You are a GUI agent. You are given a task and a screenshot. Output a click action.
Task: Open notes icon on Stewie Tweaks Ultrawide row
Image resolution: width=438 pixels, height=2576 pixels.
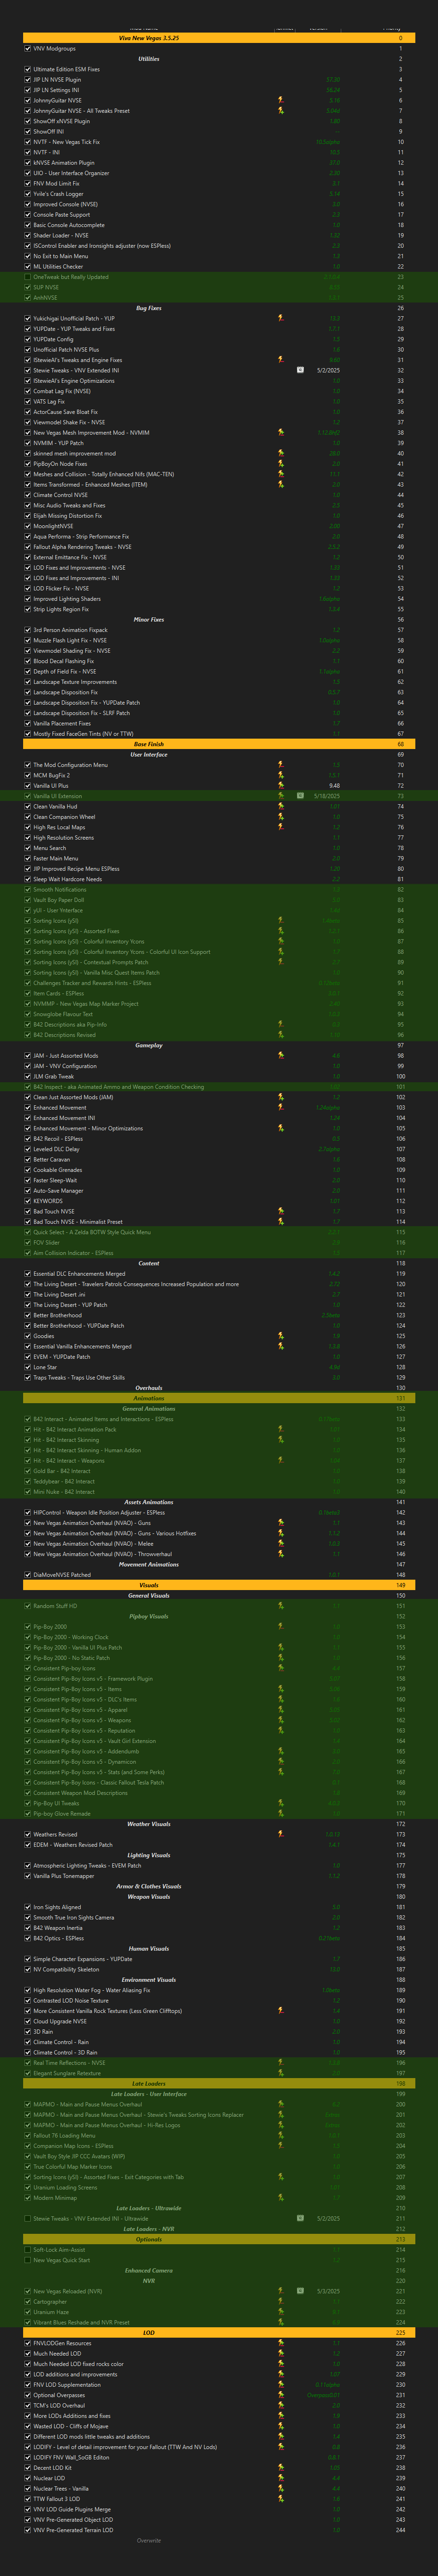point(300,2218)
